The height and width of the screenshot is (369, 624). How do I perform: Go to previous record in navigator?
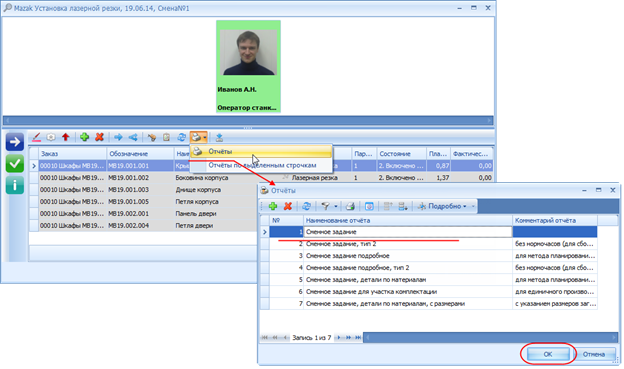[285, 338]
